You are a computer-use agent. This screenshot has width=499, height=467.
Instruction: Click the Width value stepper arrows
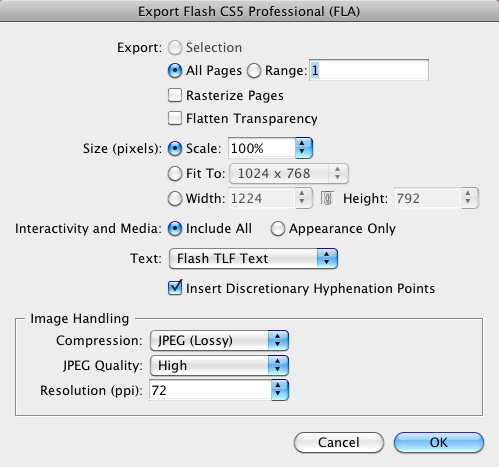[x=303, y=198]
